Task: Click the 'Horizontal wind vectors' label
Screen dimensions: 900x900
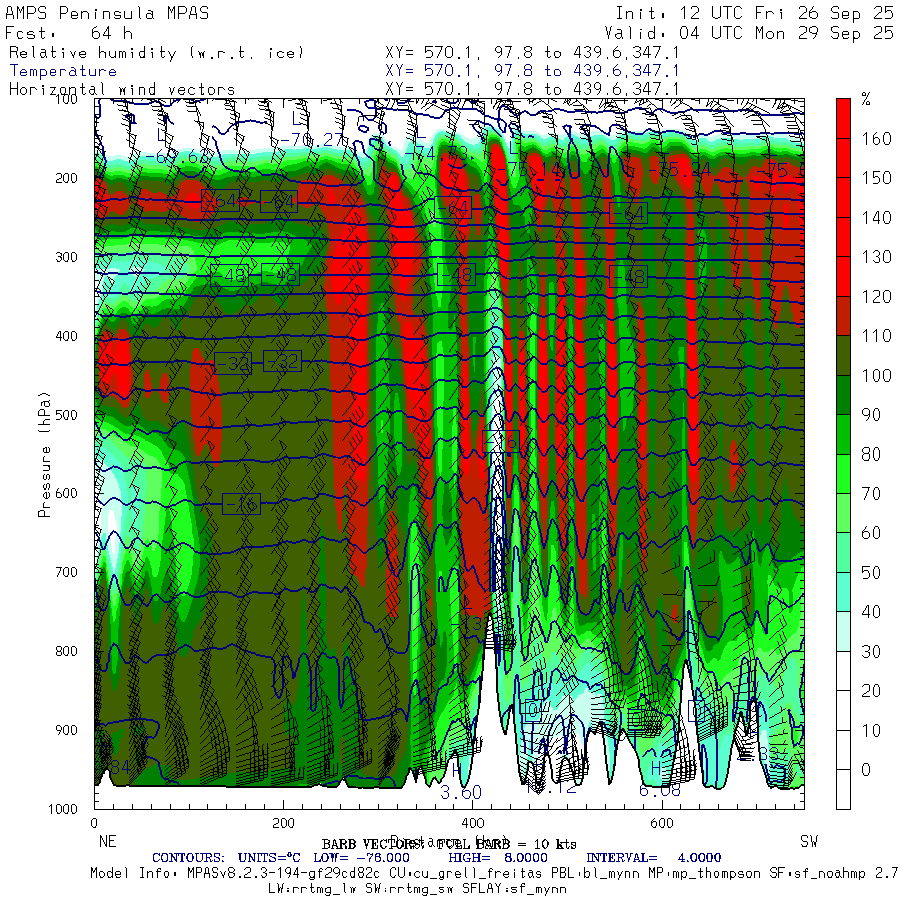Action: (122, 90)
